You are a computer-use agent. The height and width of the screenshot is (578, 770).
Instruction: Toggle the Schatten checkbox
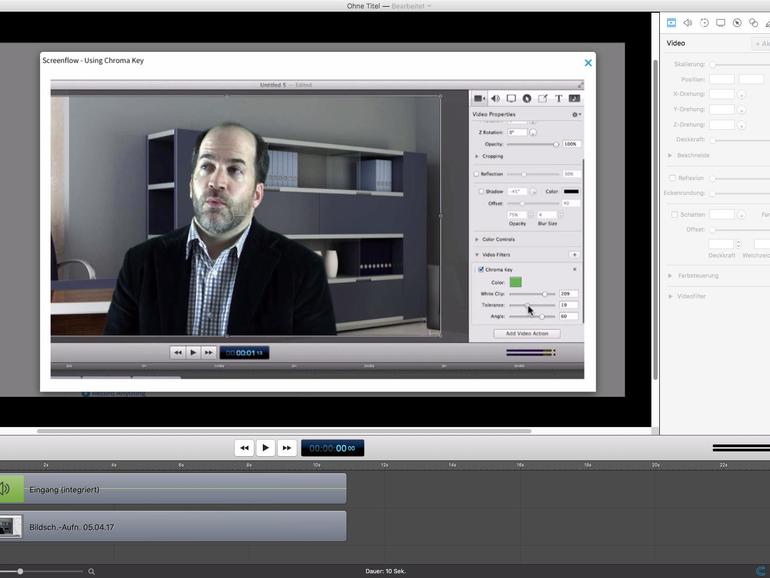(x=674, y=215)
